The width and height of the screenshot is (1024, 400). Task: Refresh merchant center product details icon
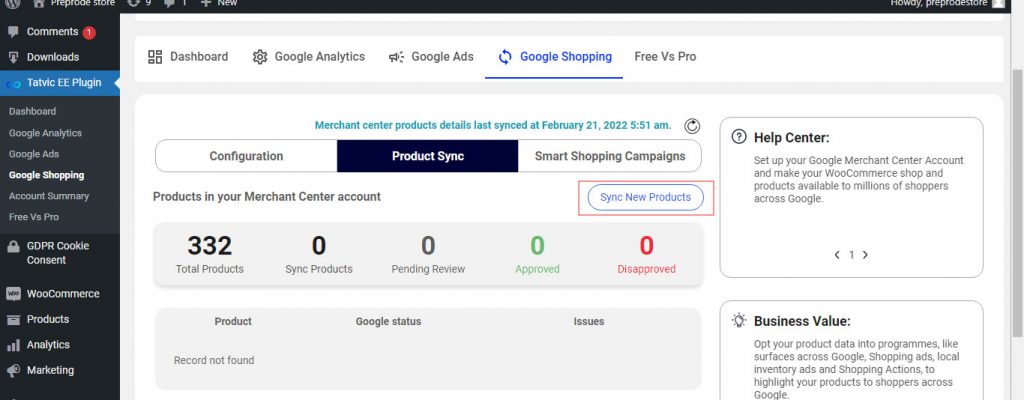[x=692, y=126]
